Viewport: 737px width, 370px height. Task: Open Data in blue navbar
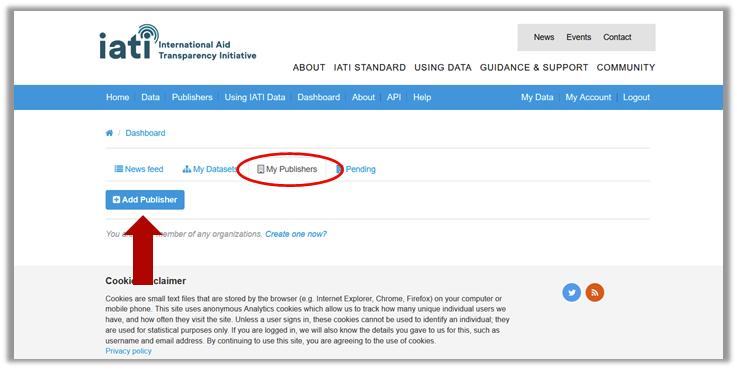pyautogui.click(x=150, y=97)
